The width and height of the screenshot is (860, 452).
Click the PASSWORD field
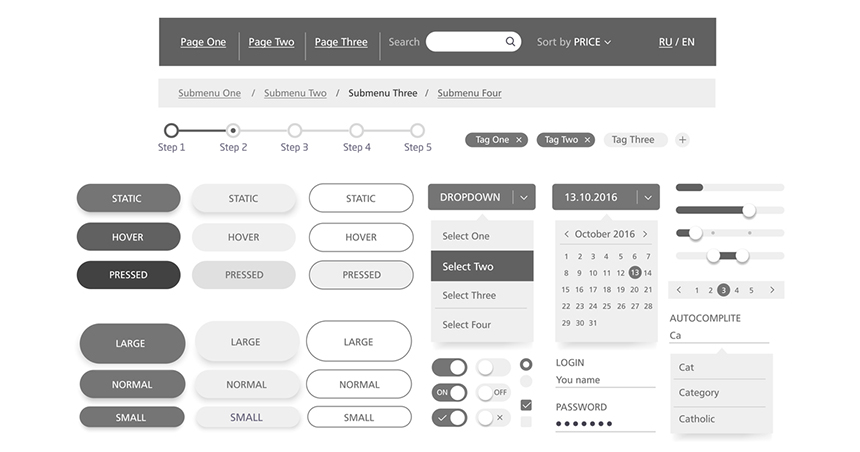pyautogui.click(x=606, y=424)
